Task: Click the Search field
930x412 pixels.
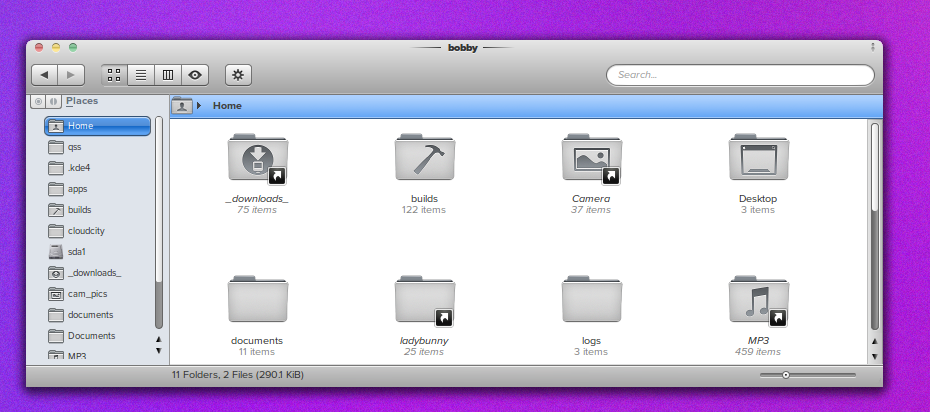Action: click(740, 75)
